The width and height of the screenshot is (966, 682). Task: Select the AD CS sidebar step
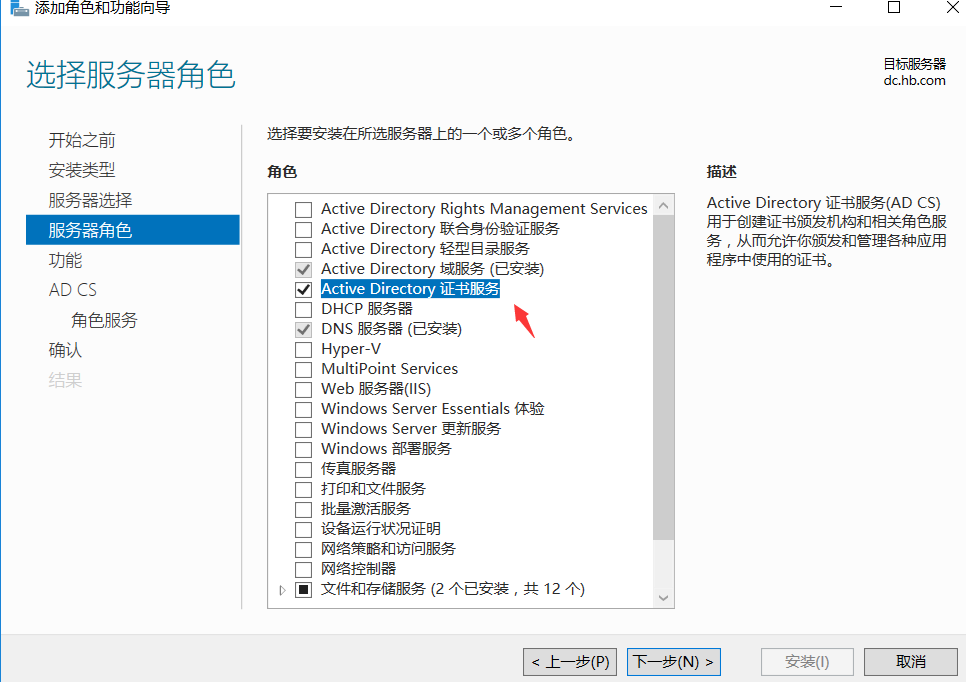click(73, 290)
